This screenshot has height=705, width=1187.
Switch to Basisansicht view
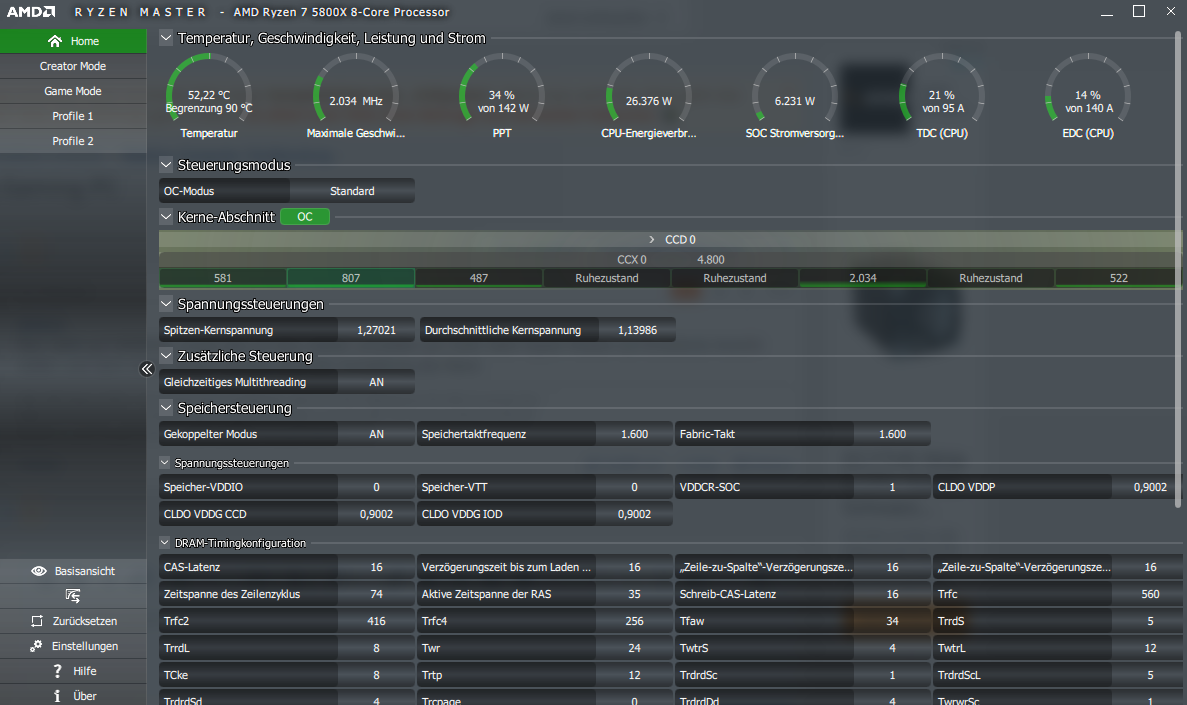click(x=73, y=571)
